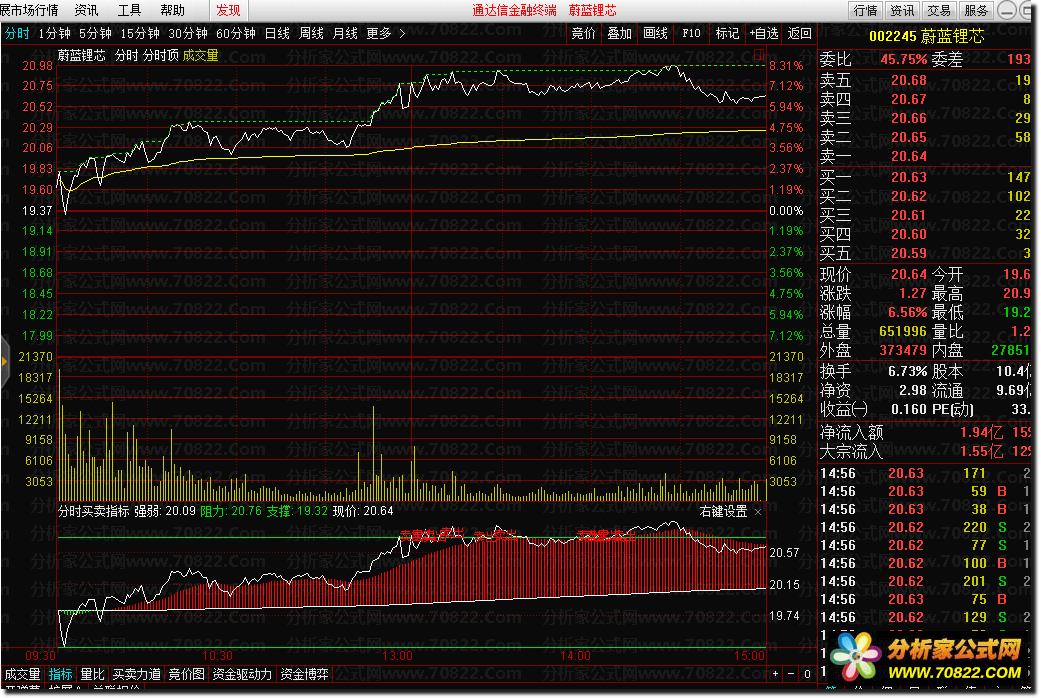Select the 资金博弈 bottom tab
The width and height of the screenshot is (1041, 698).
tap(305, 674)
